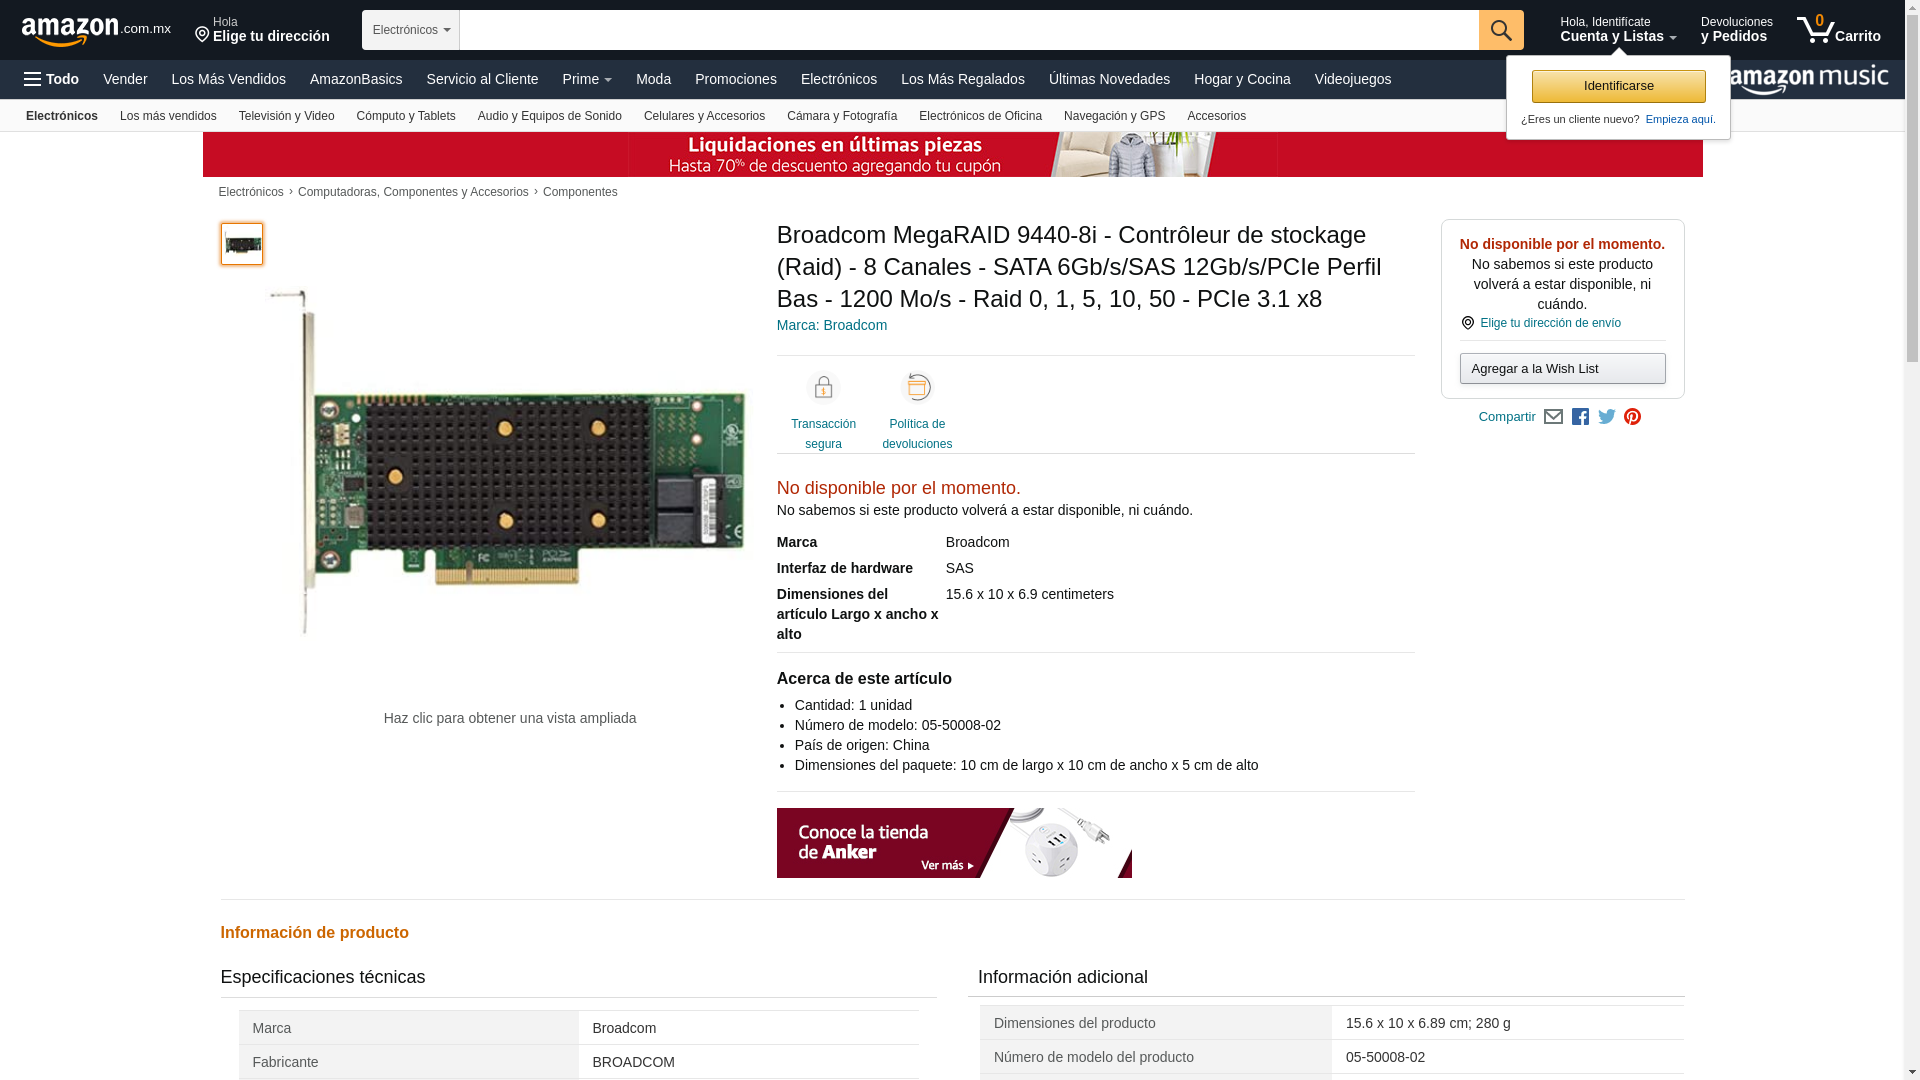
Task: Expand the Prime dropdown menu
Action: (587, 79)
